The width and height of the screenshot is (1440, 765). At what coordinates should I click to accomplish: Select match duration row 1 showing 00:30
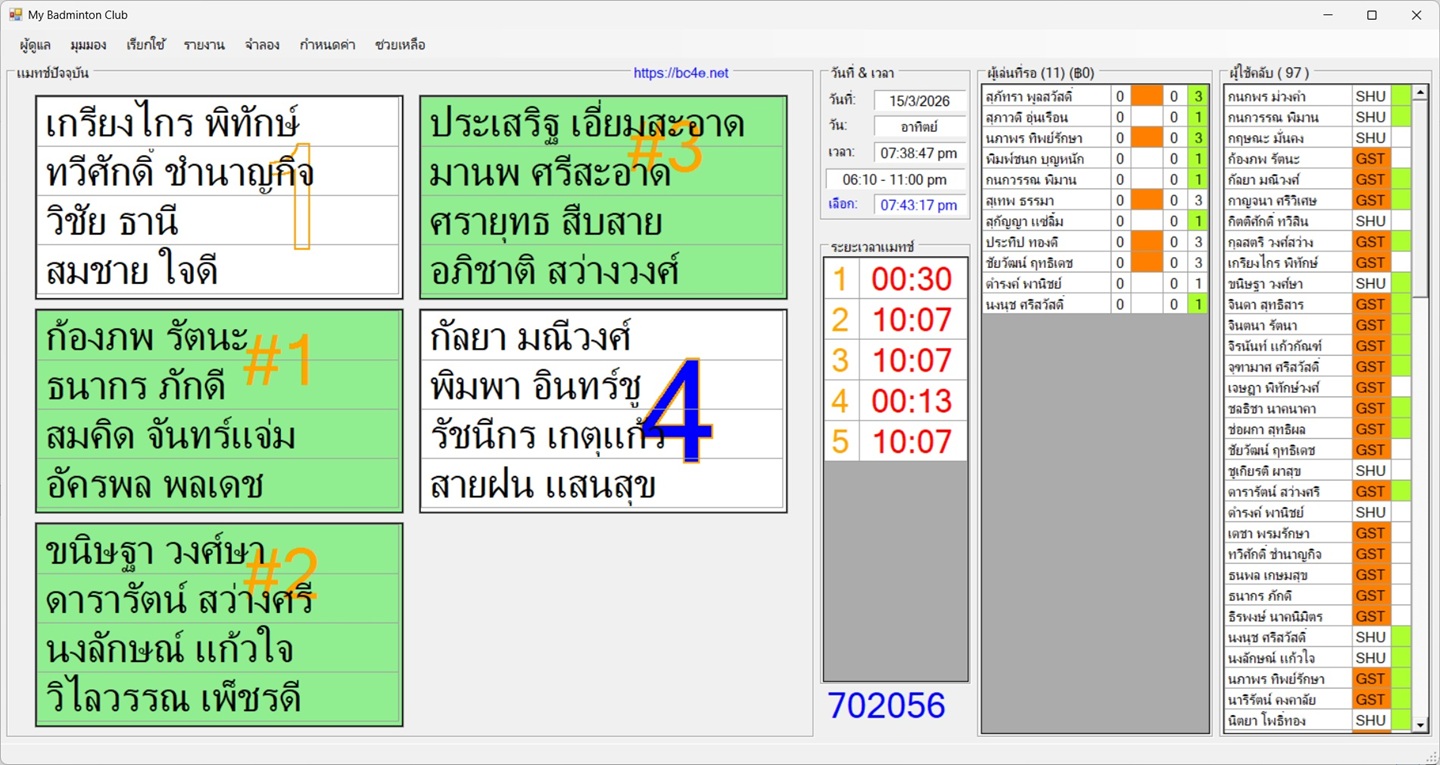pyautogui.click(x=895, y=279)
